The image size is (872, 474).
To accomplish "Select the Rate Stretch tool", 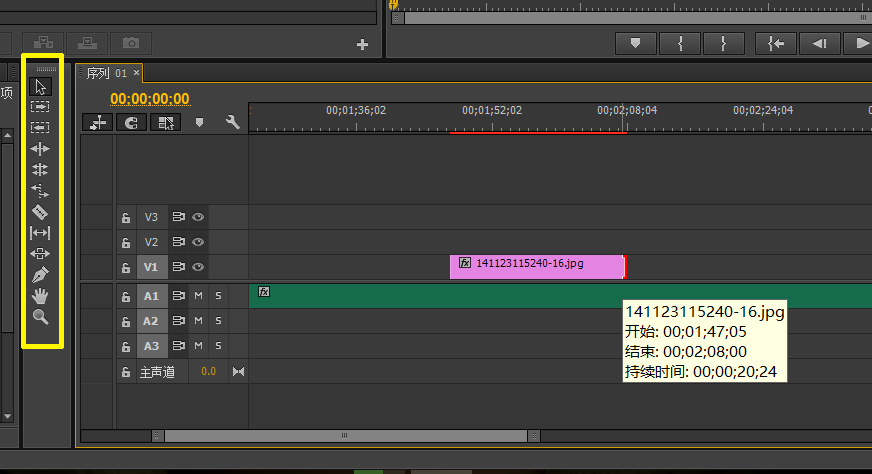I will [x=40, y=191].
